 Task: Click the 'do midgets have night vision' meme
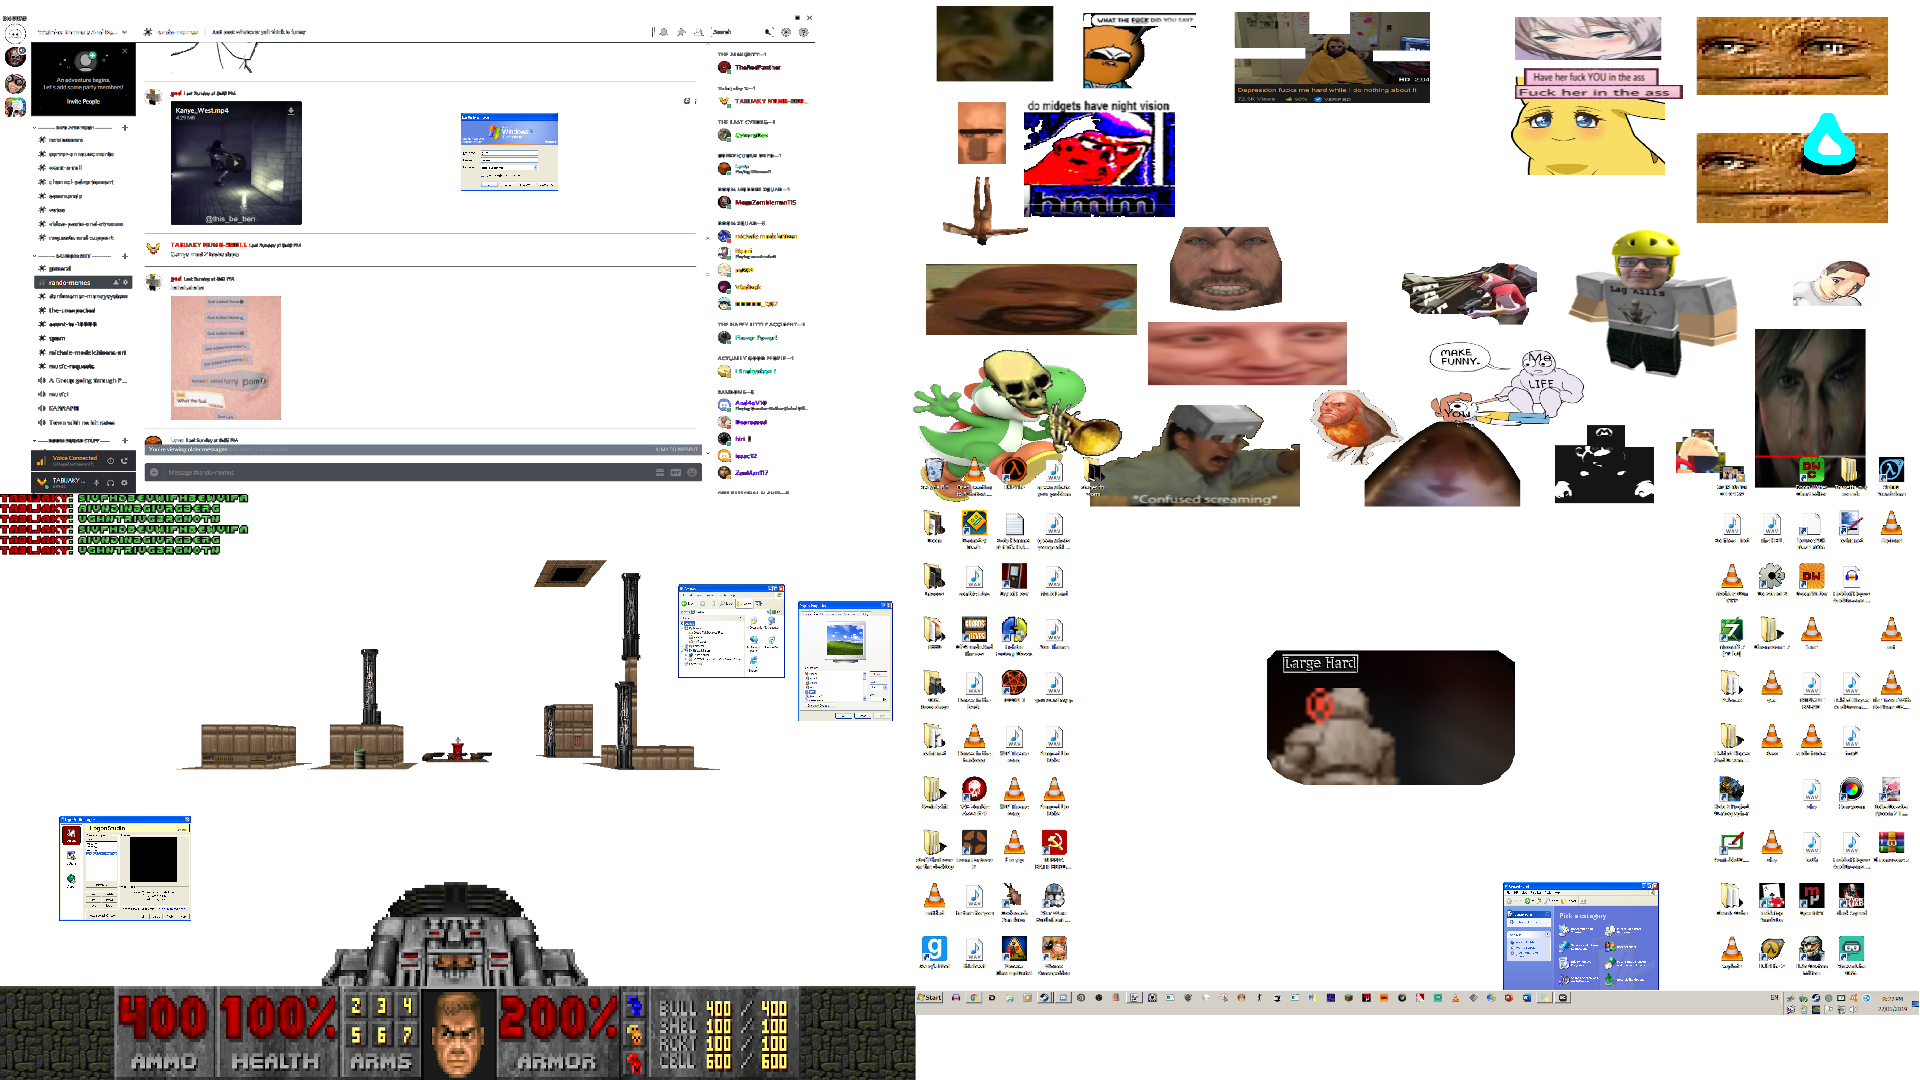tap(1098, 158)
